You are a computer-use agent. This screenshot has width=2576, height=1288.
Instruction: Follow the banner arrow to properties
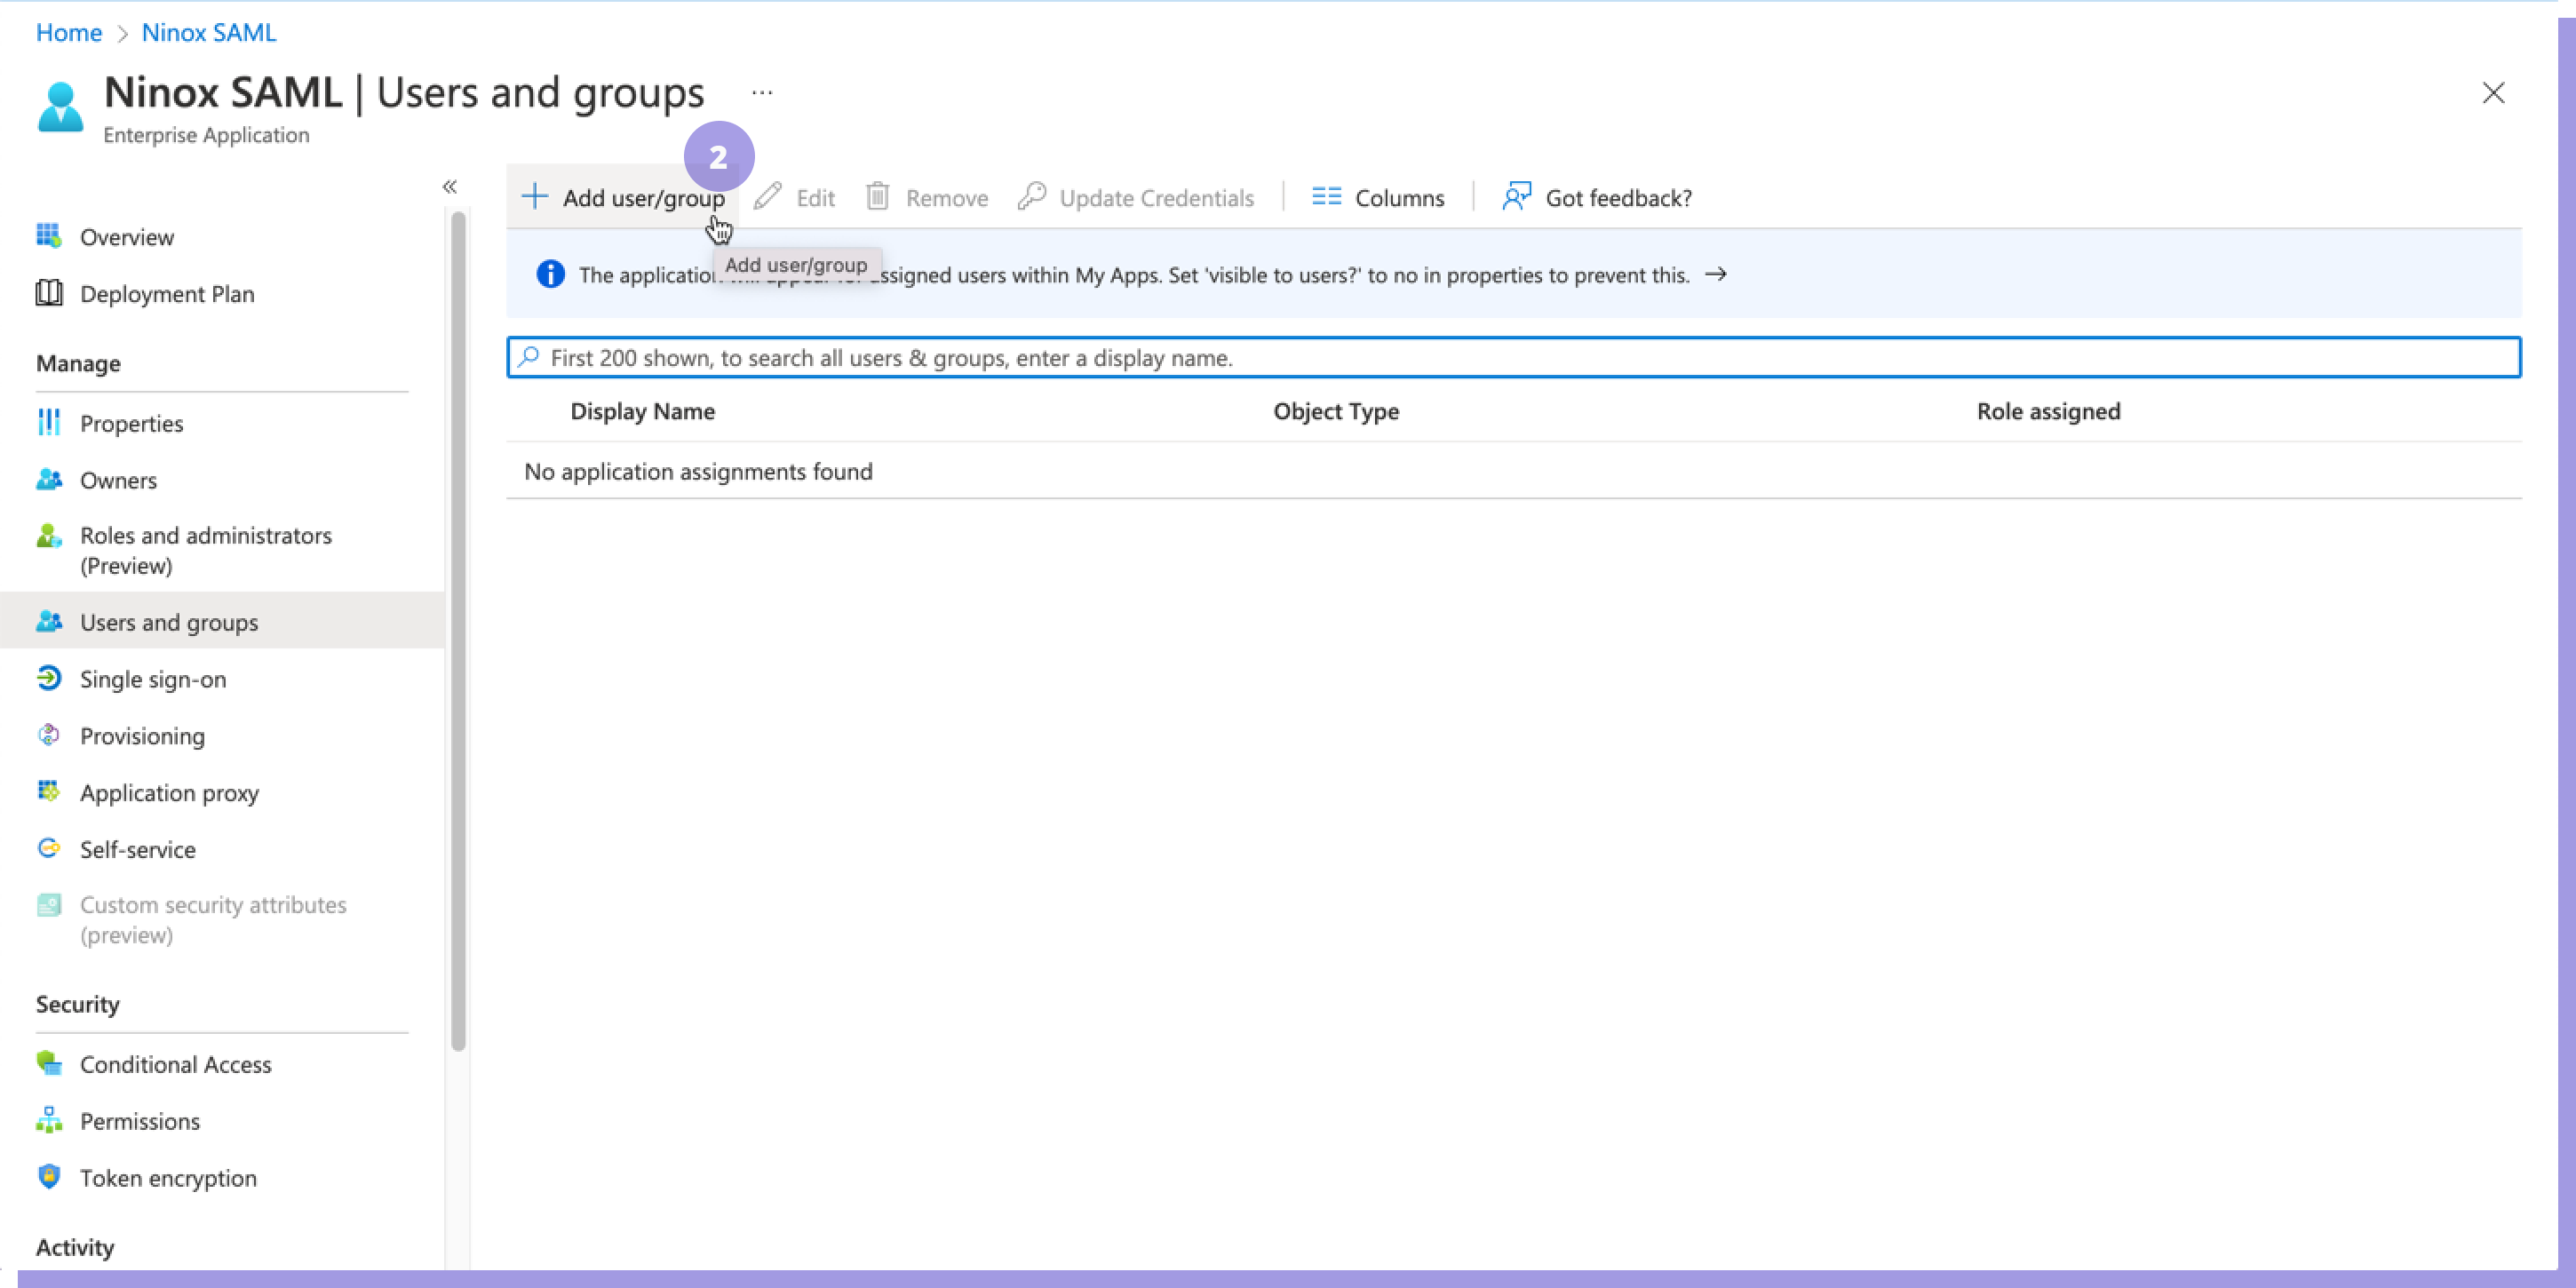[1716, 274]
